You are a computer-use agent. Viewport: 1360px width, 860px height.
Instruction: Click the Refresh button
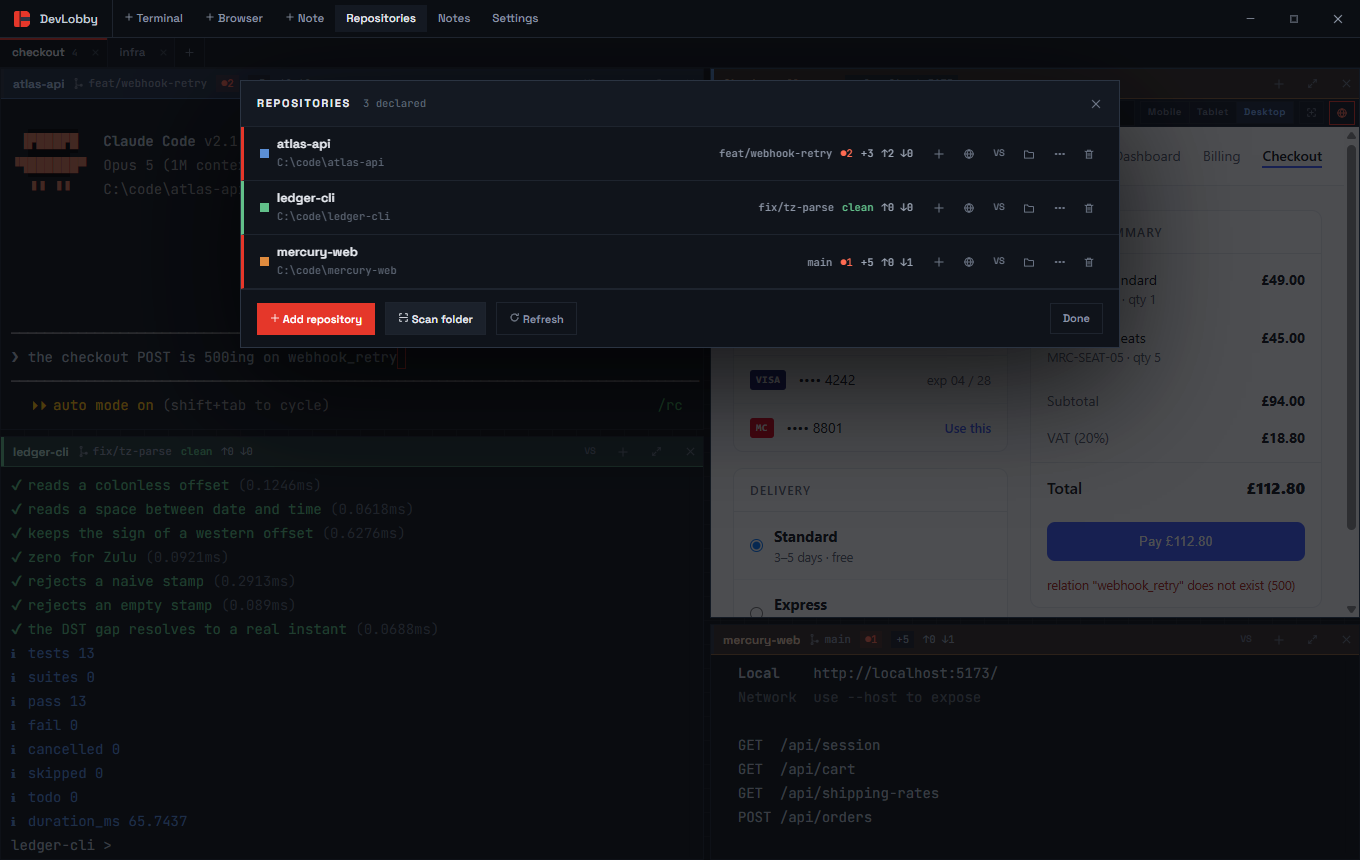(x=536, y=319)
